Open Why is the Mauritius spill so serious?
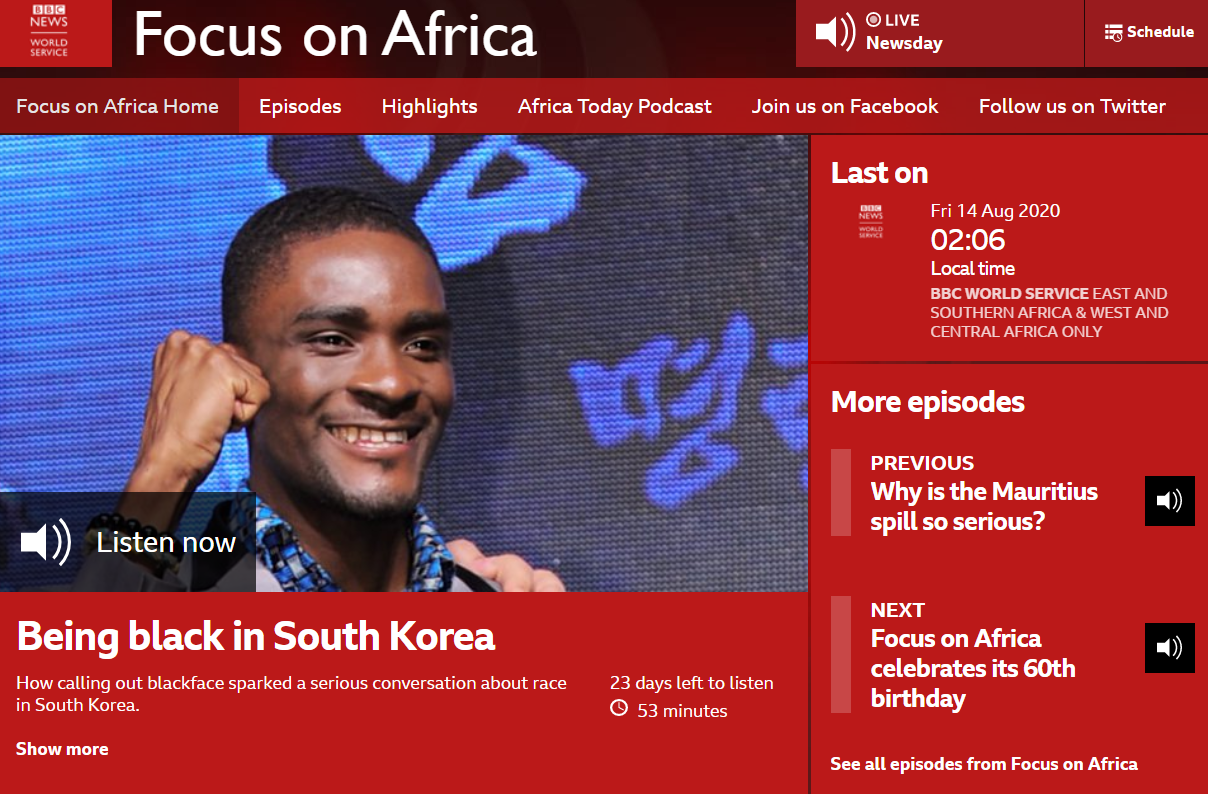The height and width of the screenshot is (794, 1208). click(x=984, y=506)
